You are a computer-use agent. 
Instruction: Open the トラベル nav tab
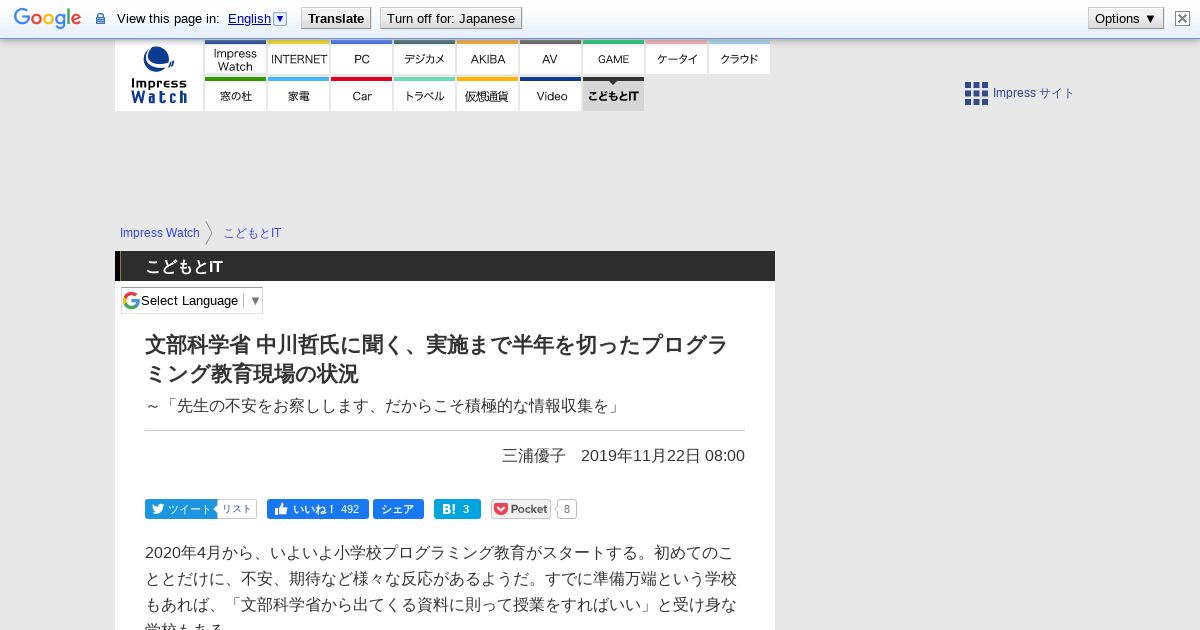pyautogui.click(x=424, y=95)
